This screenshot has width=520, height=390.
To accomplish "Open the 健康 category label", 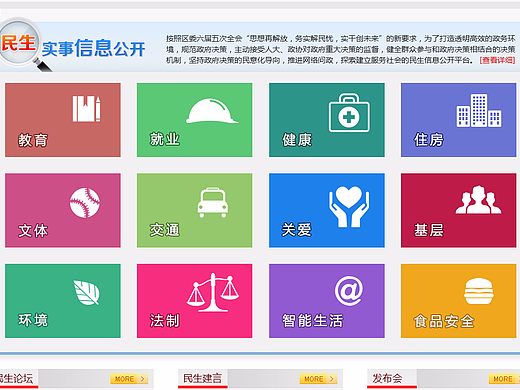I will point(297,140).
